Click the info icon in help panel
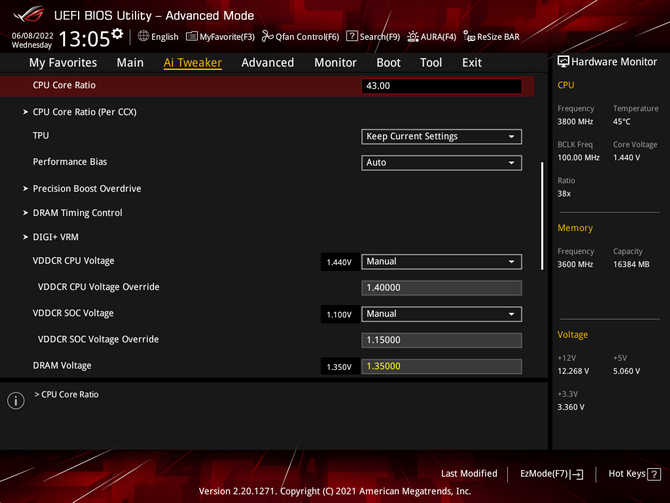 click(16, 401)
